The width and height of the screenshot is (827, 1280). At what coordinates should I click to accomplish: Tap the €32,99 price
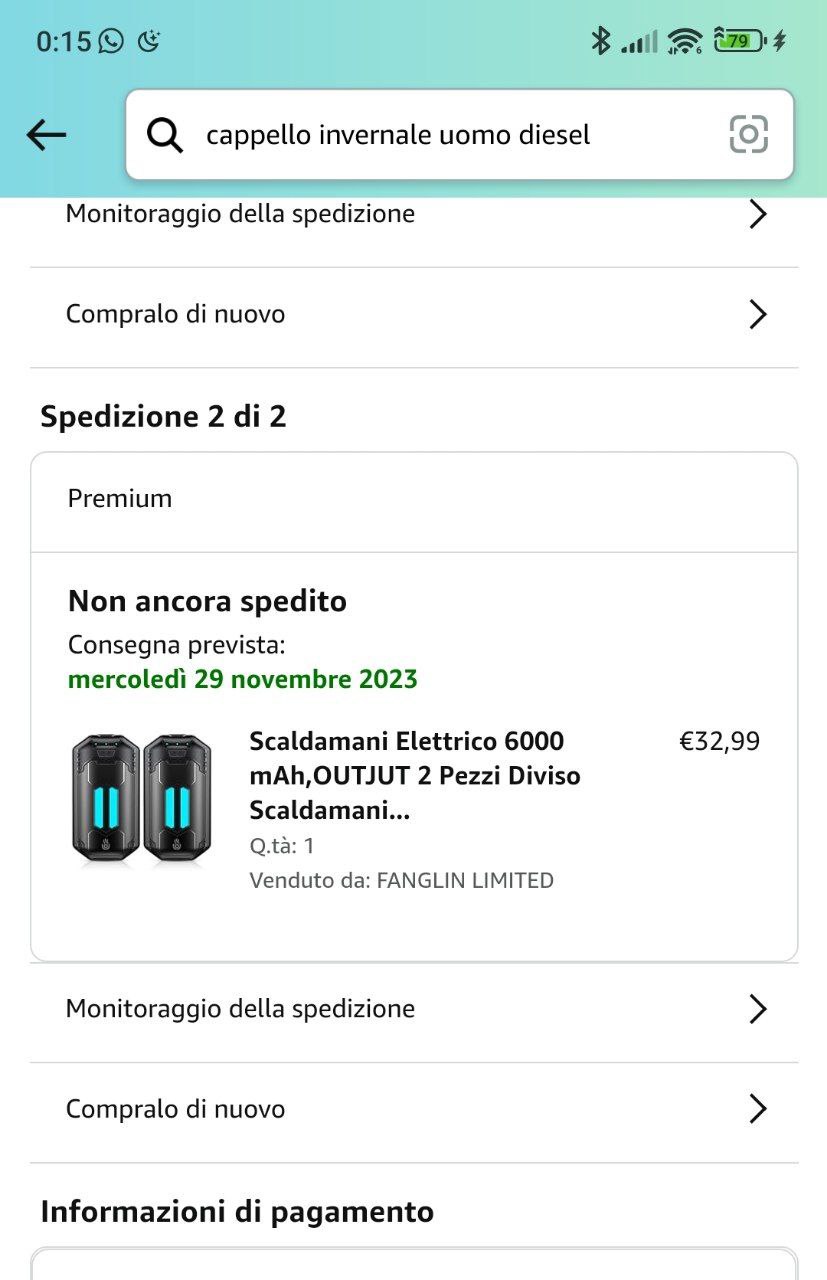pos(719,742)
